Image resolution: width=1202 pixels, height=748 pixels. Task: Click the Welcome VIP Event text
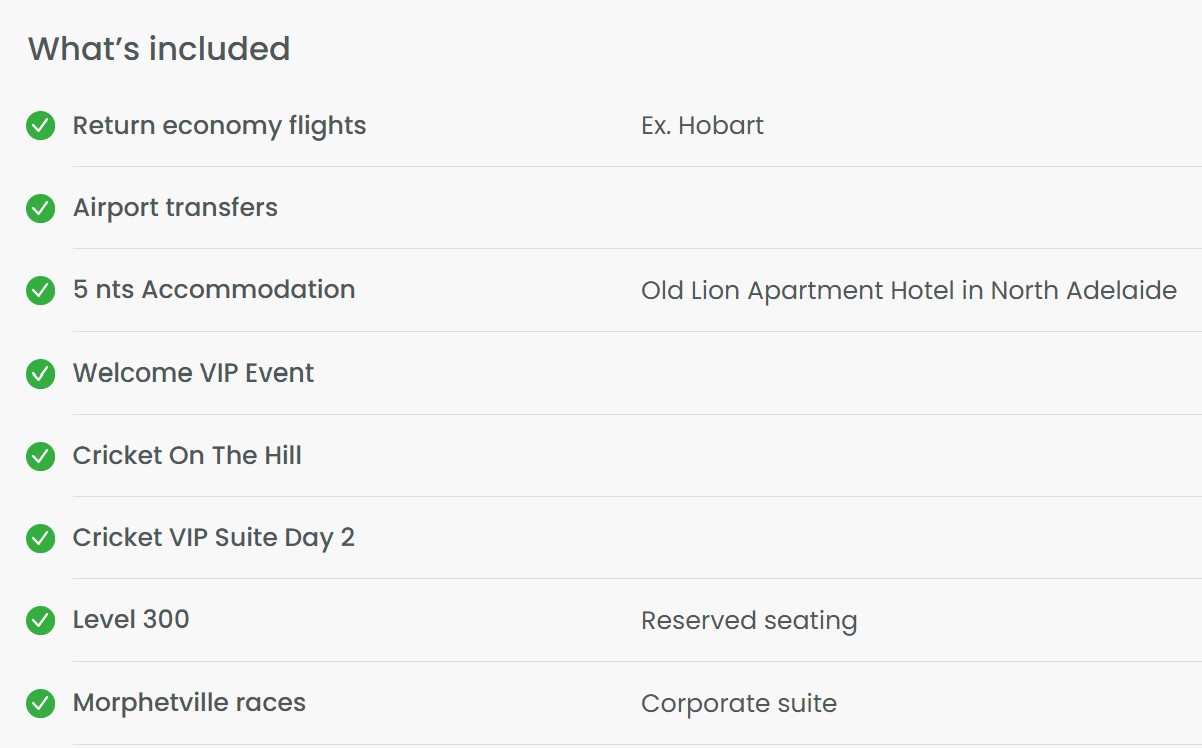193,373
